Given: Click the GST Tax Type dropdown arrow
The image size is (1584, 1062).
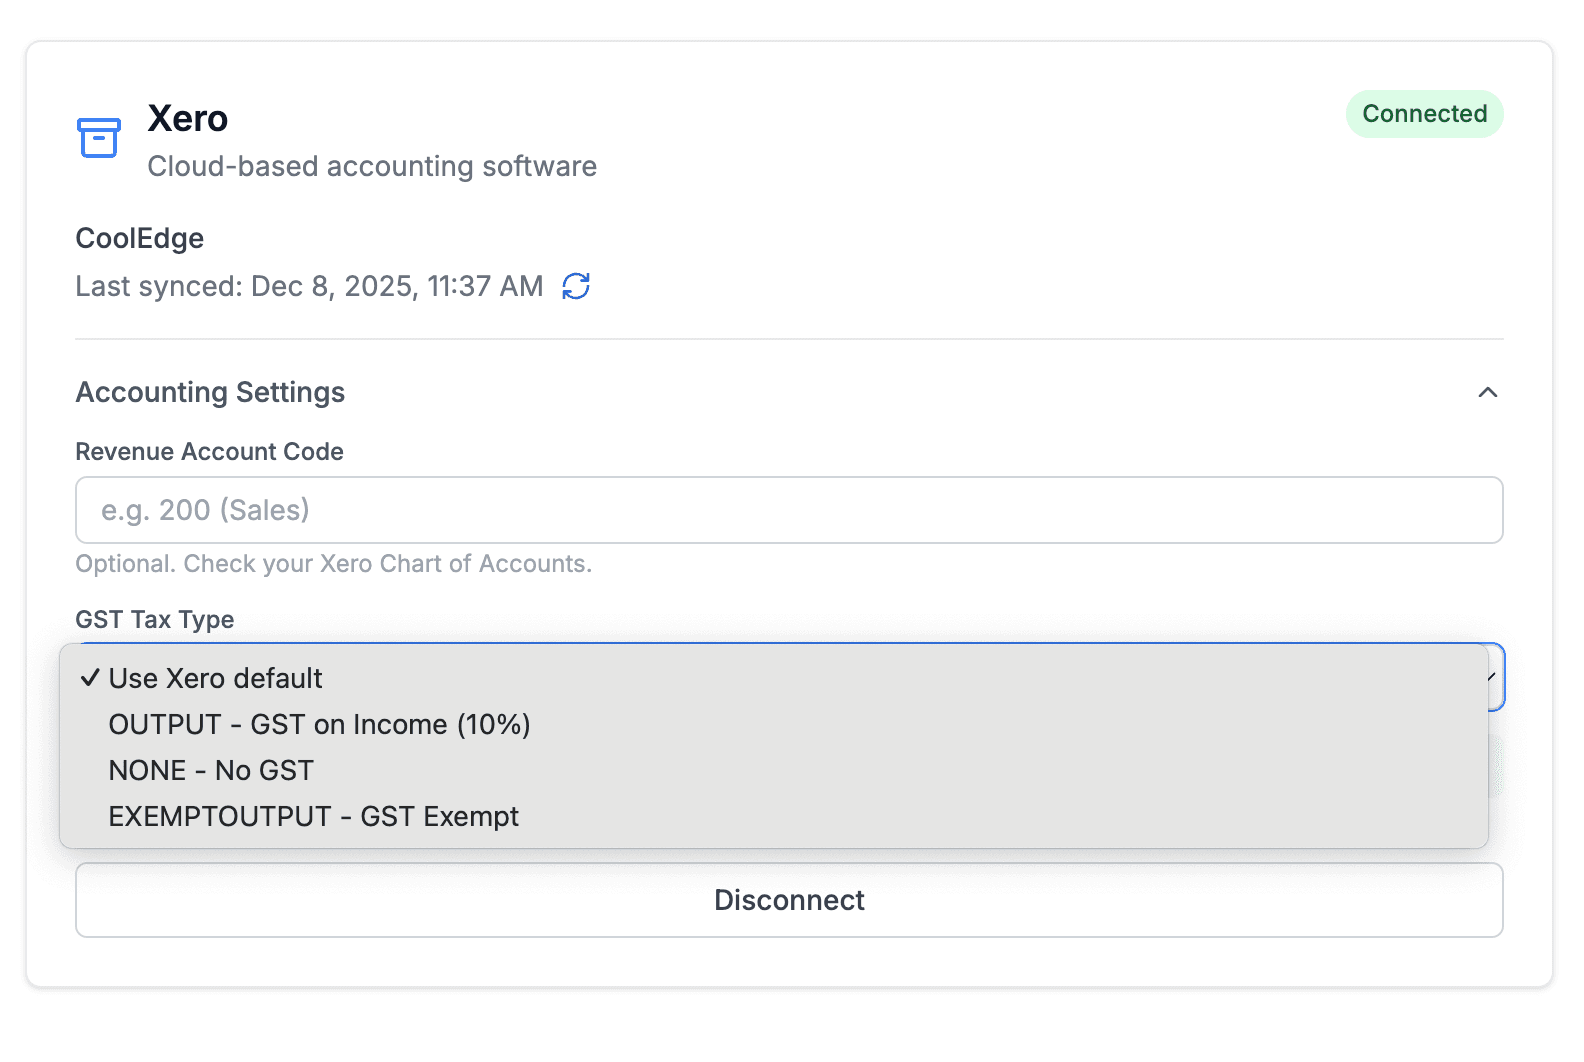Looking at the screenshot, I should coord(1492,677).
